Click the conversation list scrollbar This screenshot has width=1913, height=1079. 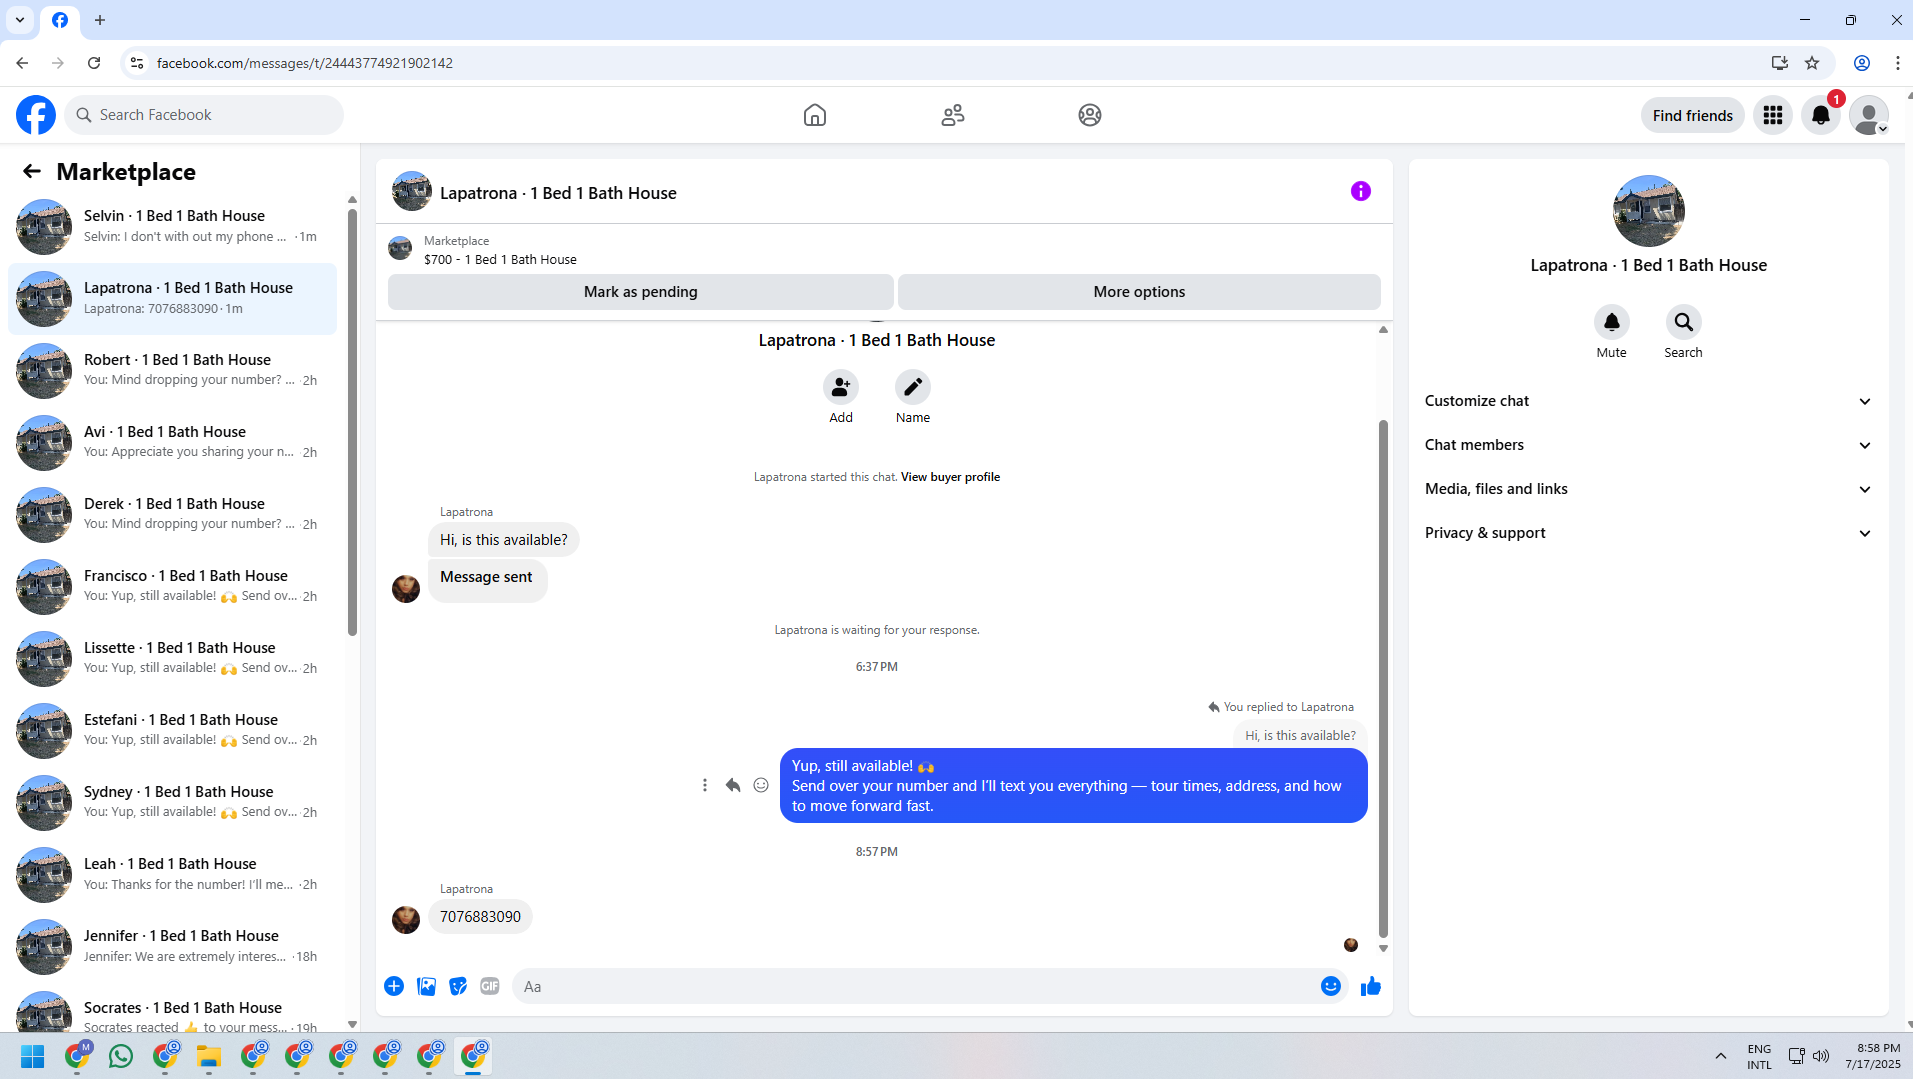352,422
